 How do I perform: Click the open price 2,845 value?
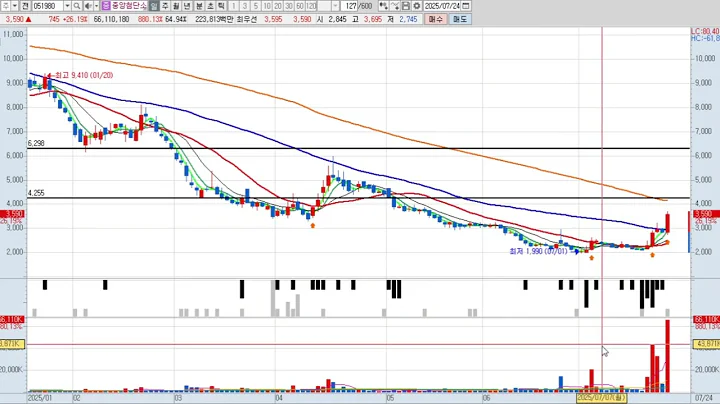[337, 19]
